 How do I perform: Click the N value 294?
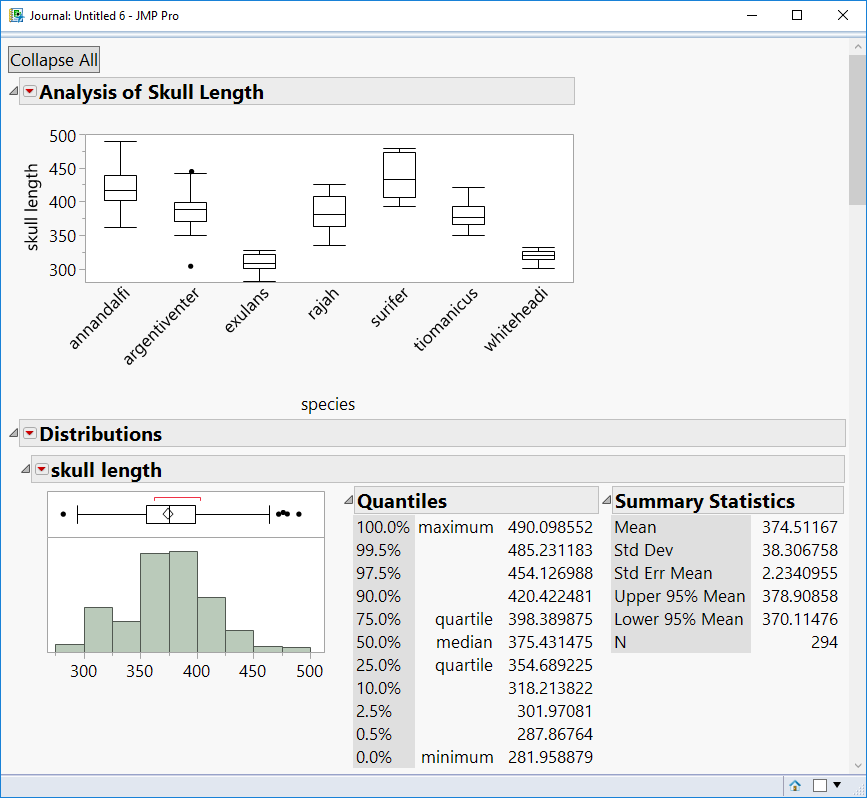coord(824,642)
